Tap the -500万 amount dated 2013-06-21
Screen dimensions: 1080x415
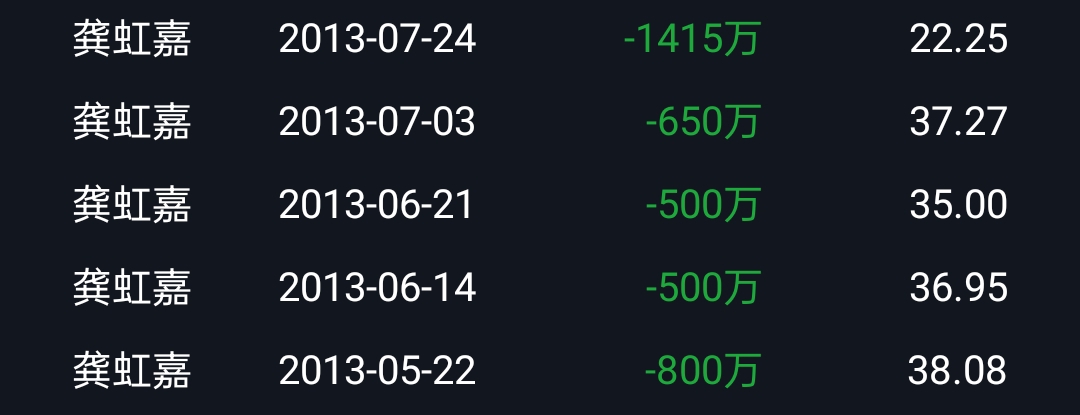pyautogui.click(x=703, y=204)
